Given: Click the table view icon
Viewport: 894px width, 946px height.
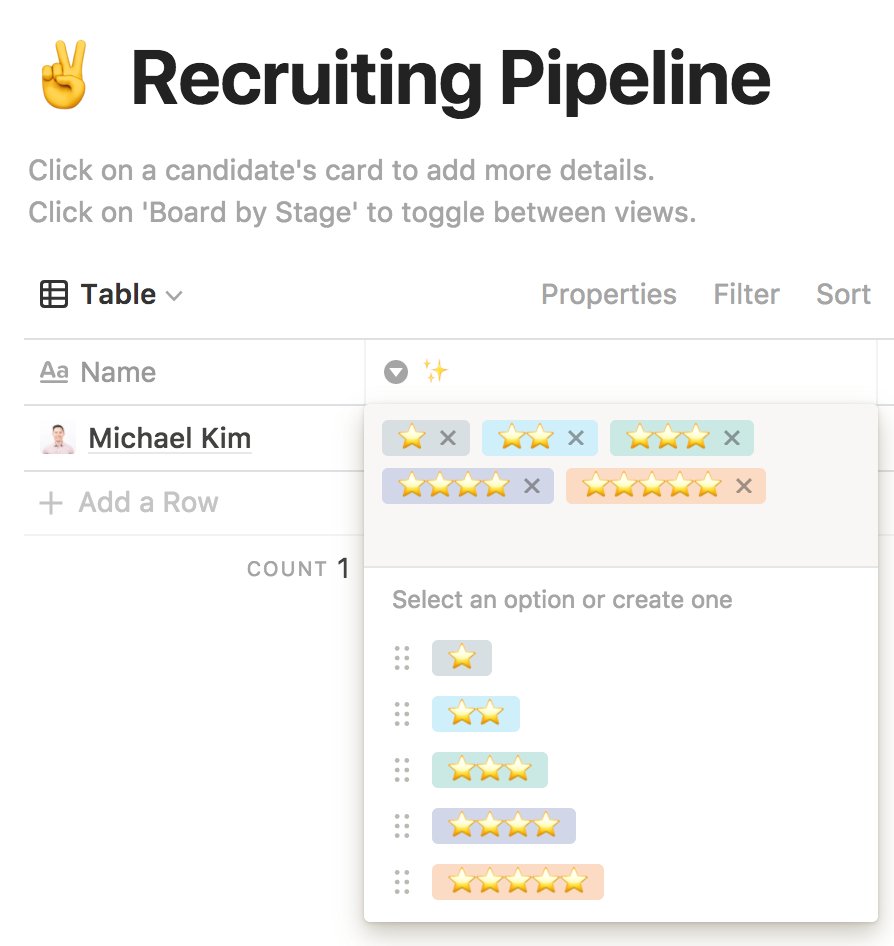Looking at the screenshot, I should 53,294.
